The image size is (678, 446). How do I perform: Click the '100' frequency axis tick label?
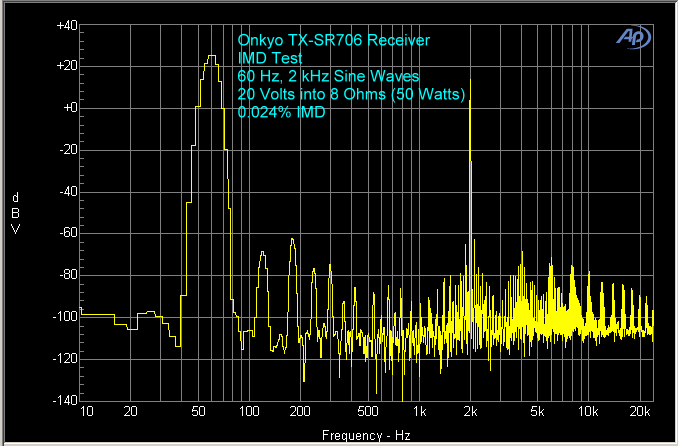coord(249,411)
